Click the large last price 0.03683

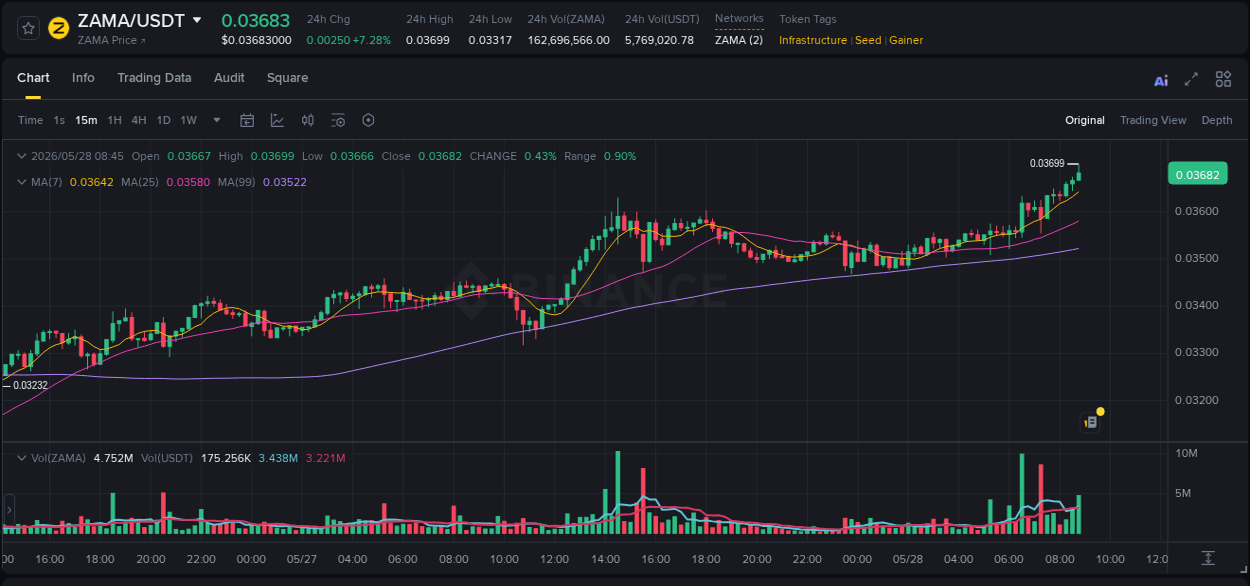pos(256,21)
